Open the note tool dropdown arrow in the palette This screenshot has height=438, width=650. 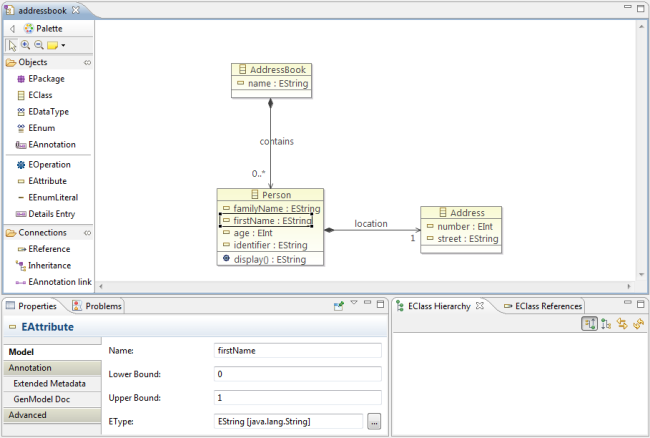click(63, 45)
